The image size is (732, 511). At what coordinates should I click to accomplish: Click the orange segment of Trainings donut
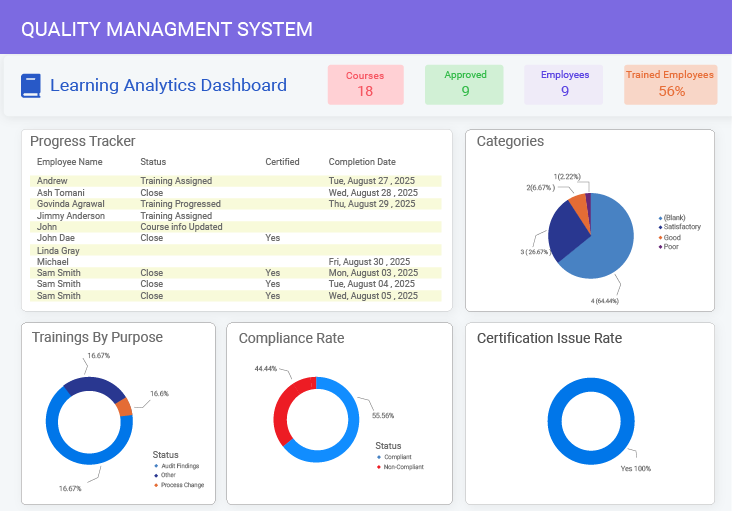tap(124, 407)
